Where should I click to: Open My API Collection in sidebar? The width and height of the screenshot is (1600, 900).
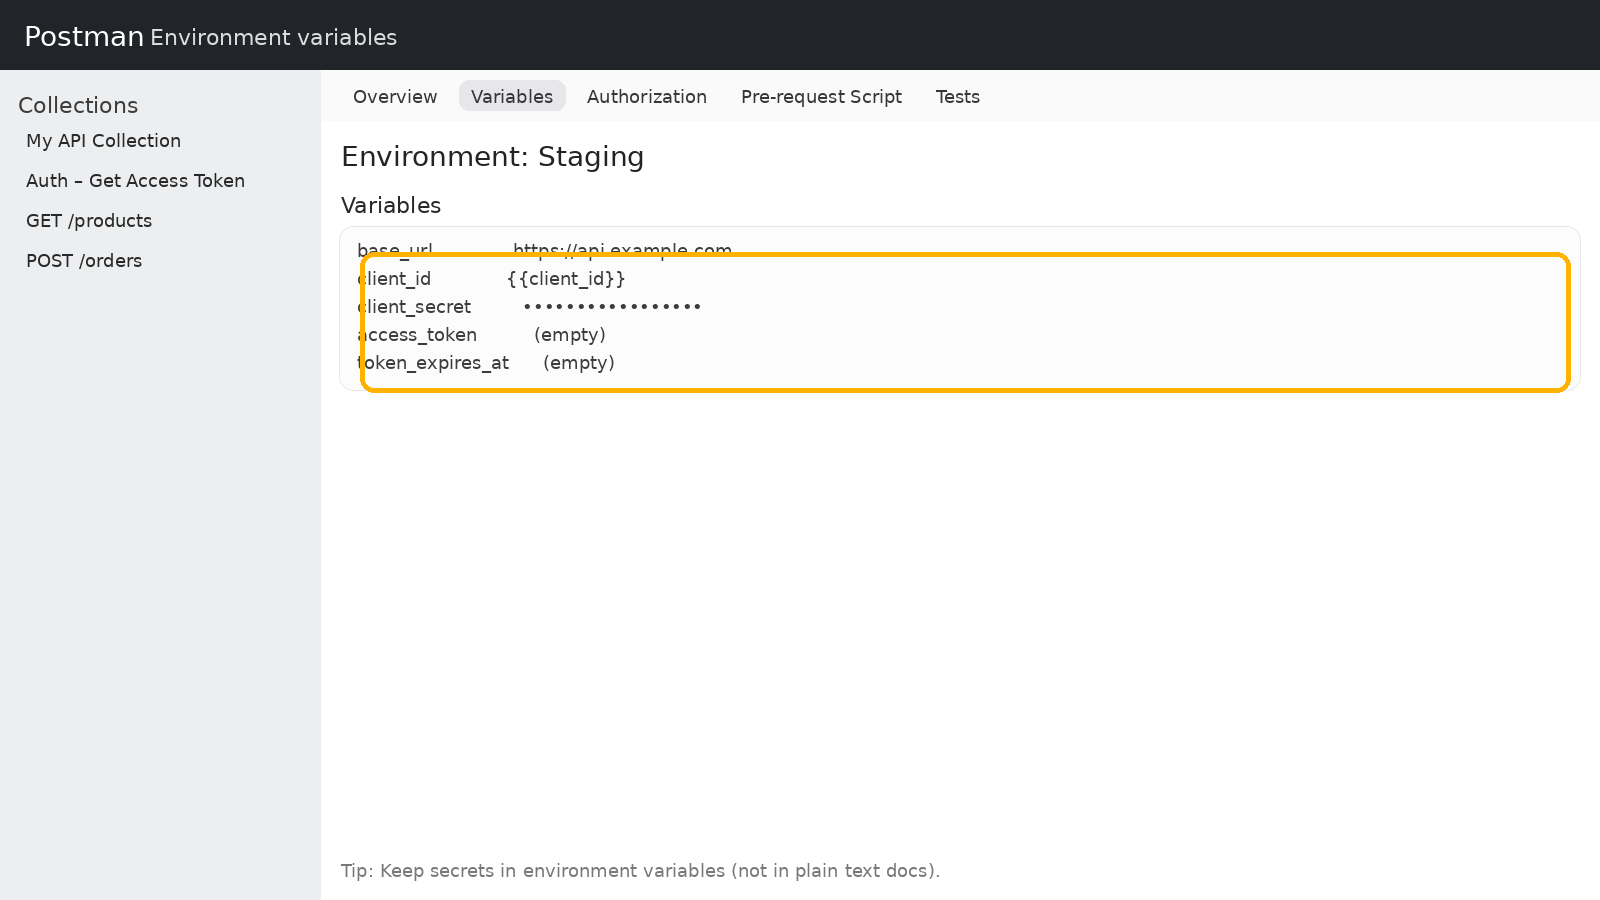(x=104, y=141)
